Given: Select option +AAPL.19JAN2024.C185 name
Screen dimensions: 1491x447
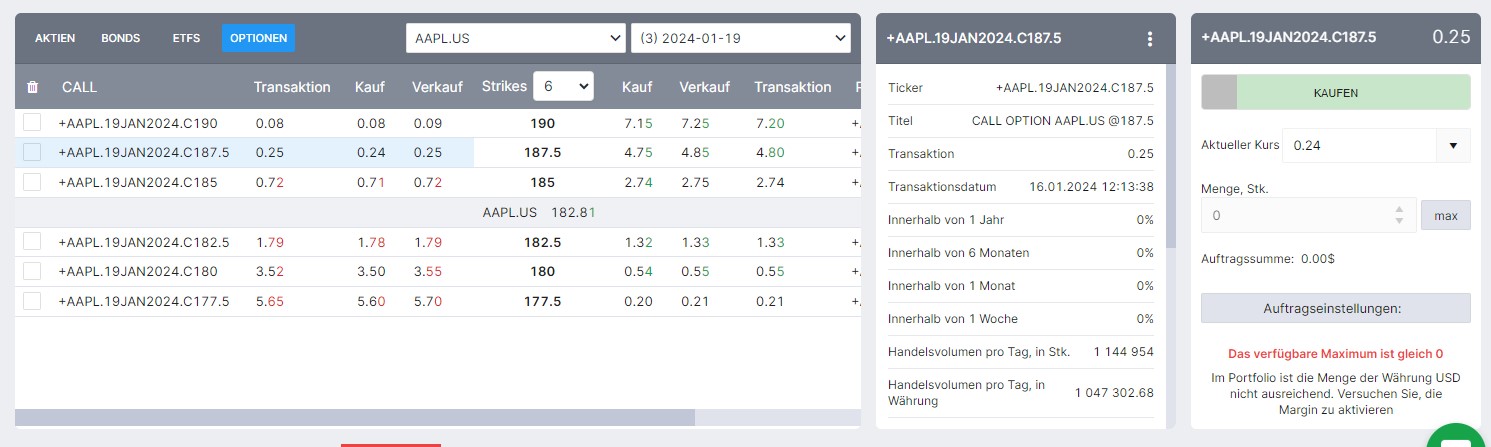Looking at the screenshot, I should coord(138,183).
